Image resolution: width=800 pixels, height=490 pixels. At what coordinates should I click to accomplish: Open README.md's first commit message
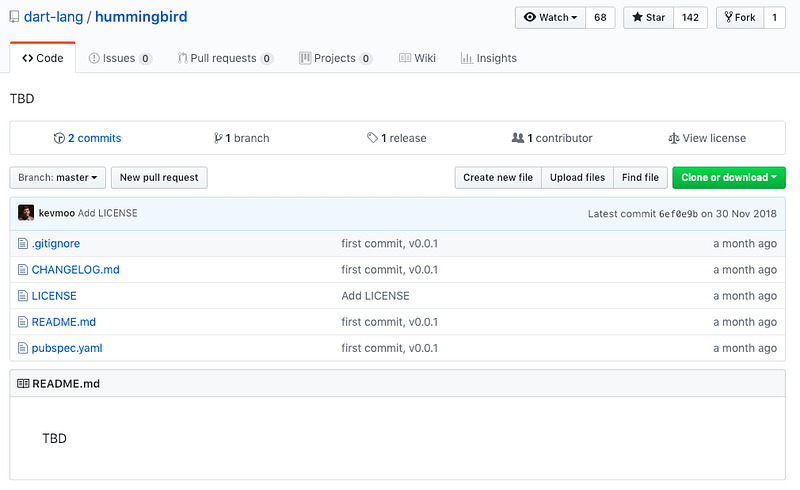tap(390, 322)
